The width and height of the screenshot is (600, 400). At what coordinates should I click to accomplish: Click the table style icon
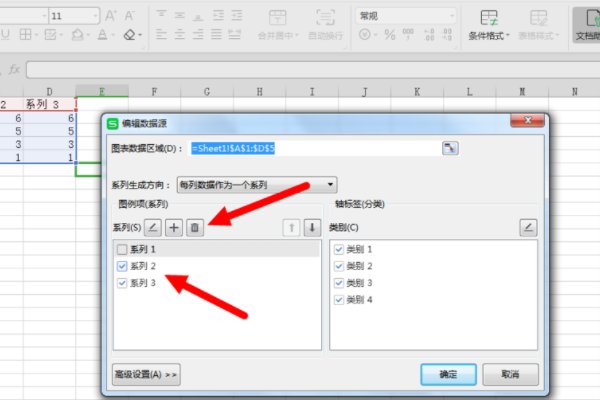coord(538,18)
